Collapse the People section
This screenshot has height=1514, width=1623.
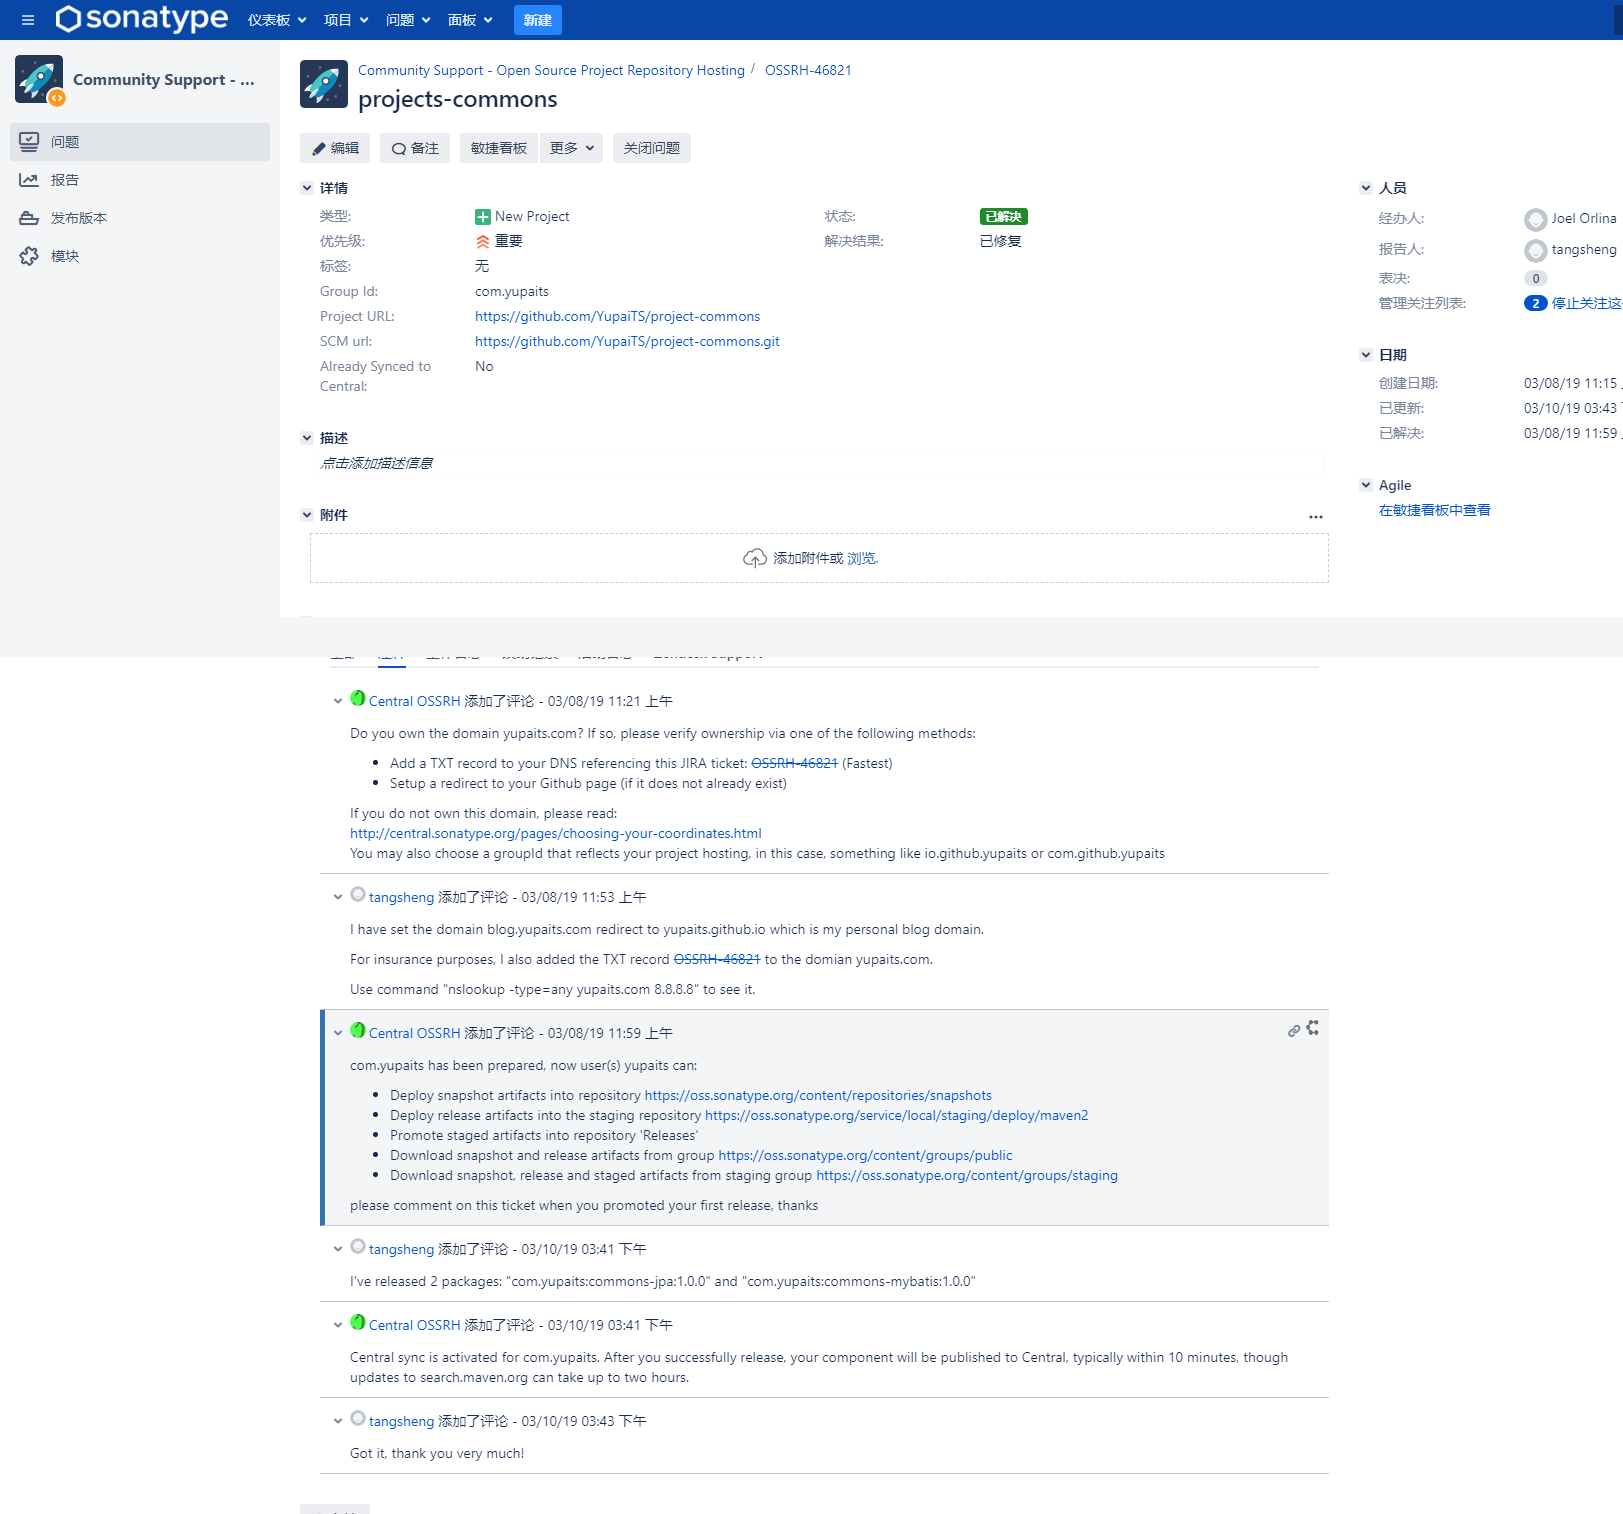click(x=1366, y=188)
